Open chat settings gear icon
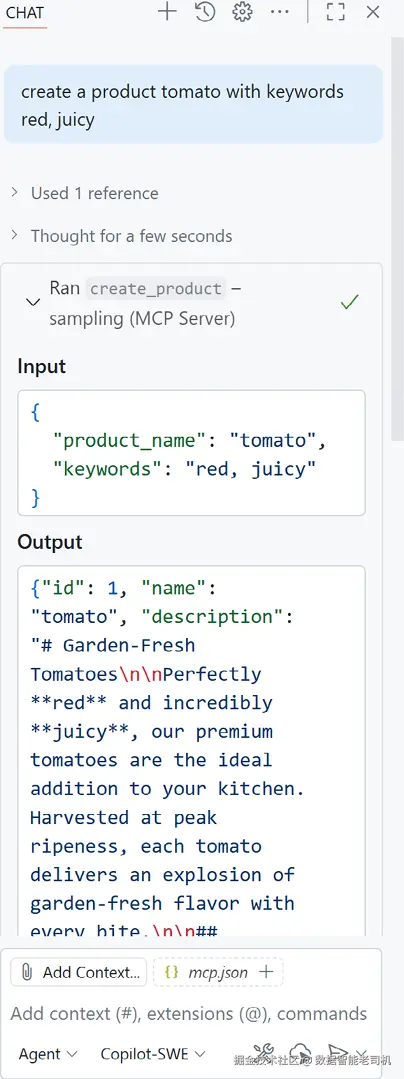 pos(242,12)
